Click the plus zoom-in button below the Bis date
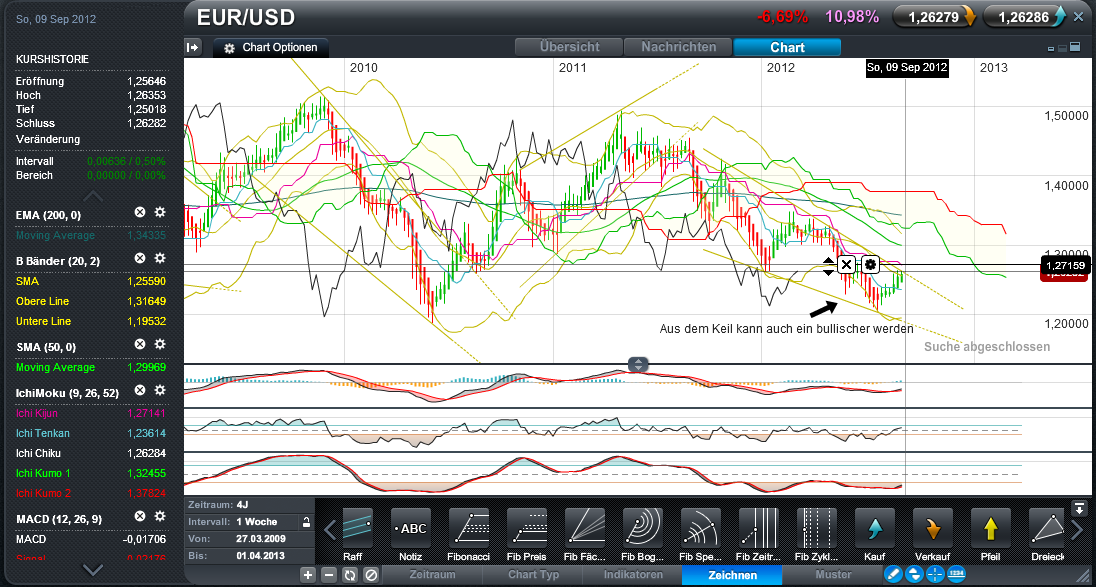Image resolution: width=1096 pixels, height=587 pixels. 308,575
